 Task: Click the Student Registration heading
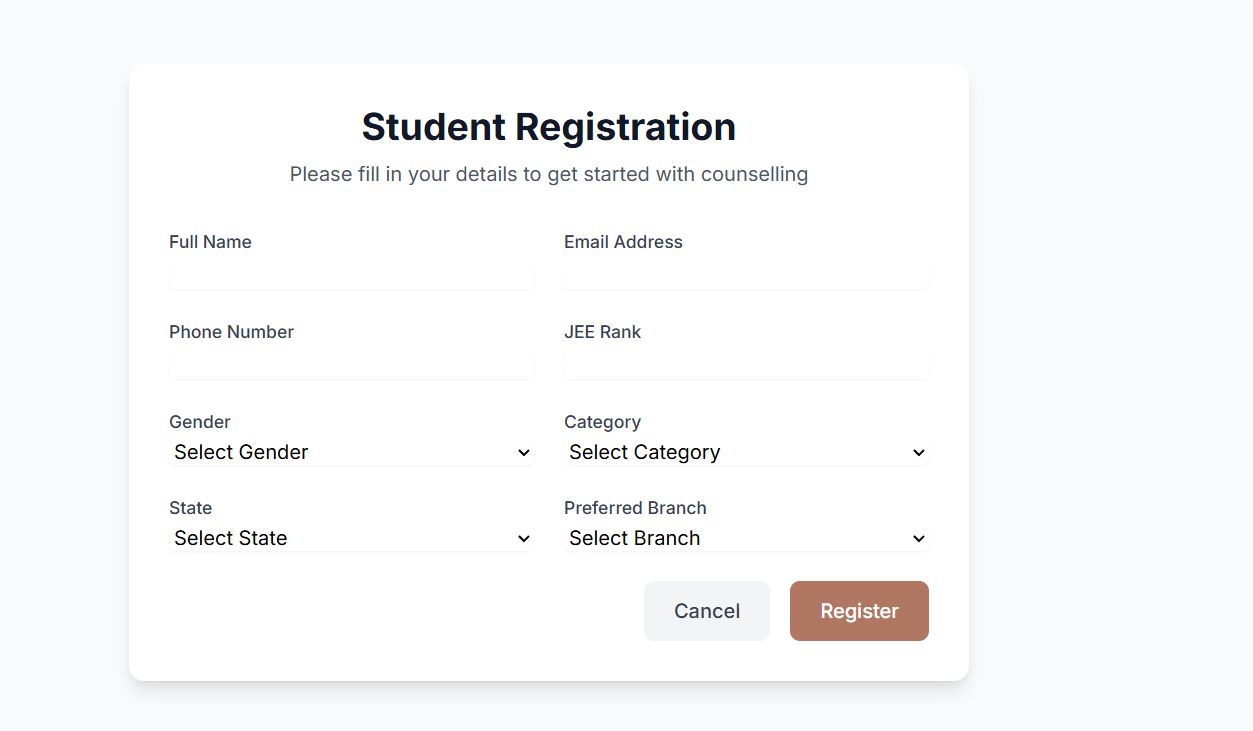click(x=548, y=127)
